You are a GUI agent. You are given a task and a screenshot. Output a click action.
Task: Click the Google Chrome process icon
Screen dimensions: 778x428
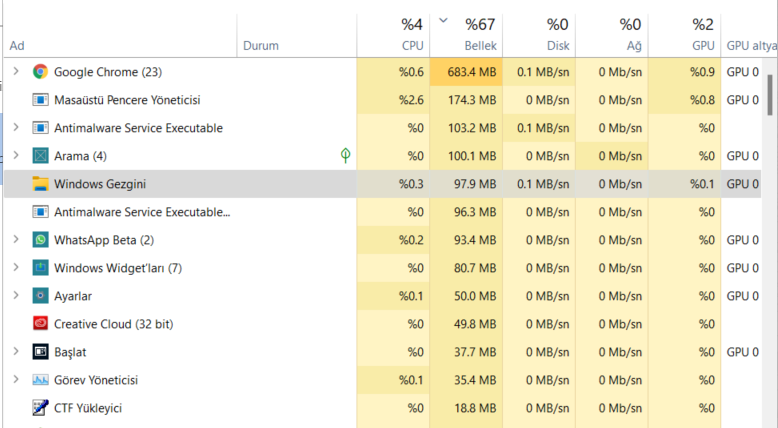(40, 72)
